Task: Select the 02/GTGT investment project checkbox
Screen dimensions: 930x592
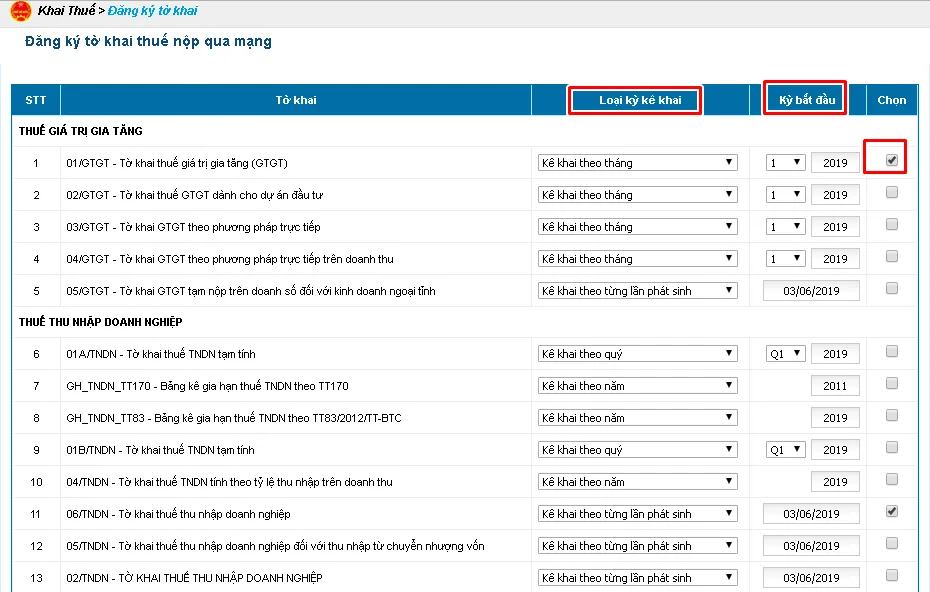Action: 892,193
